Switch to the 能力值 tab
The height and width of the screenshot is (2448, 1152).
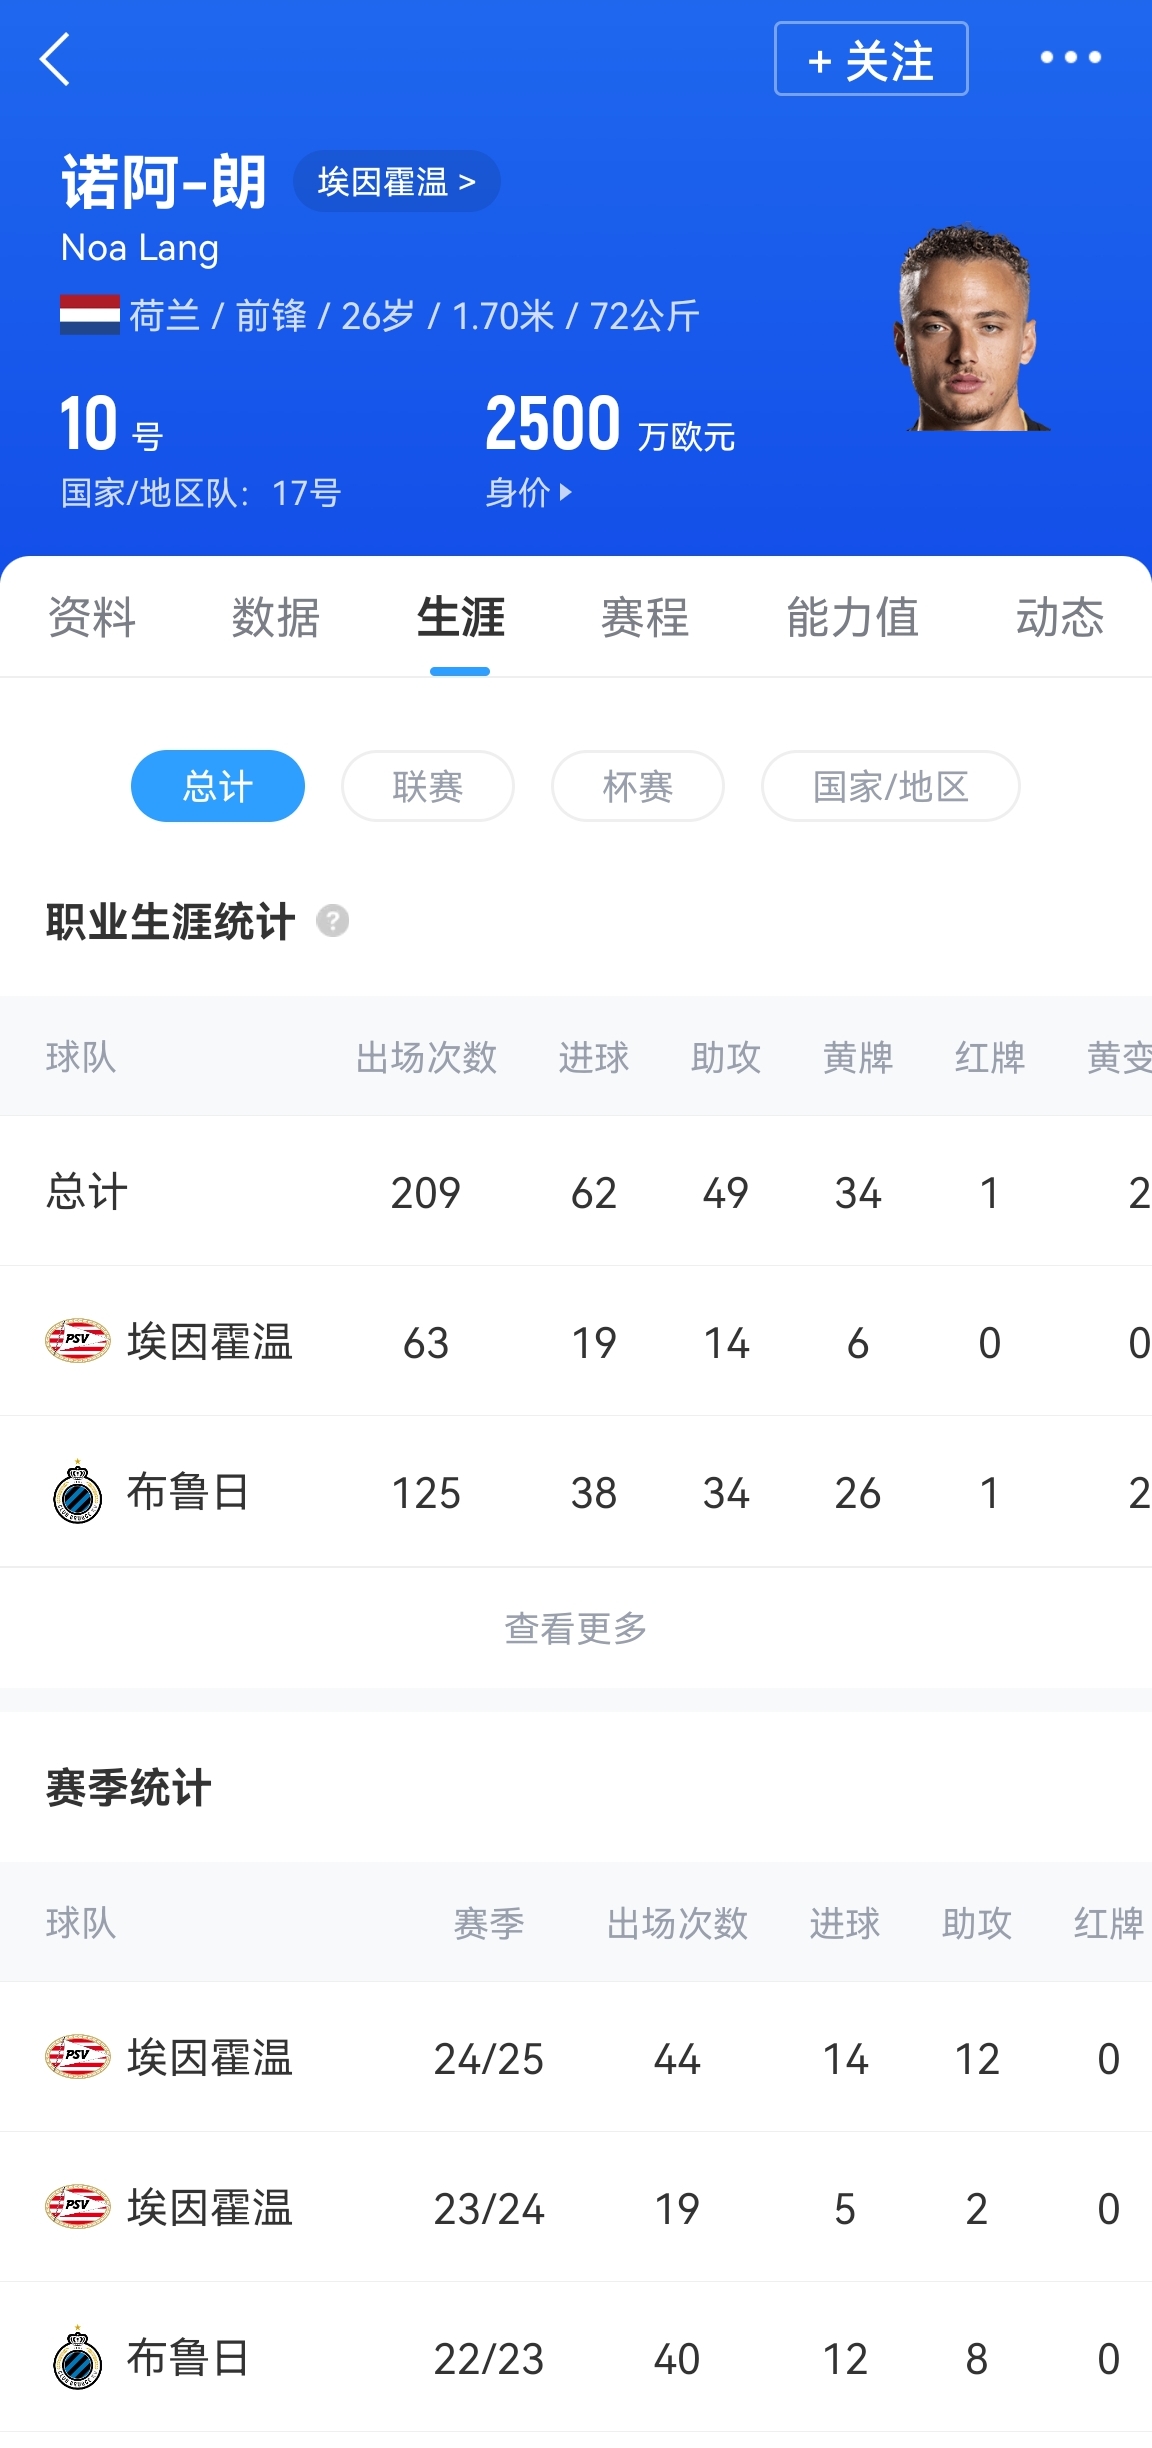(852, 617)
